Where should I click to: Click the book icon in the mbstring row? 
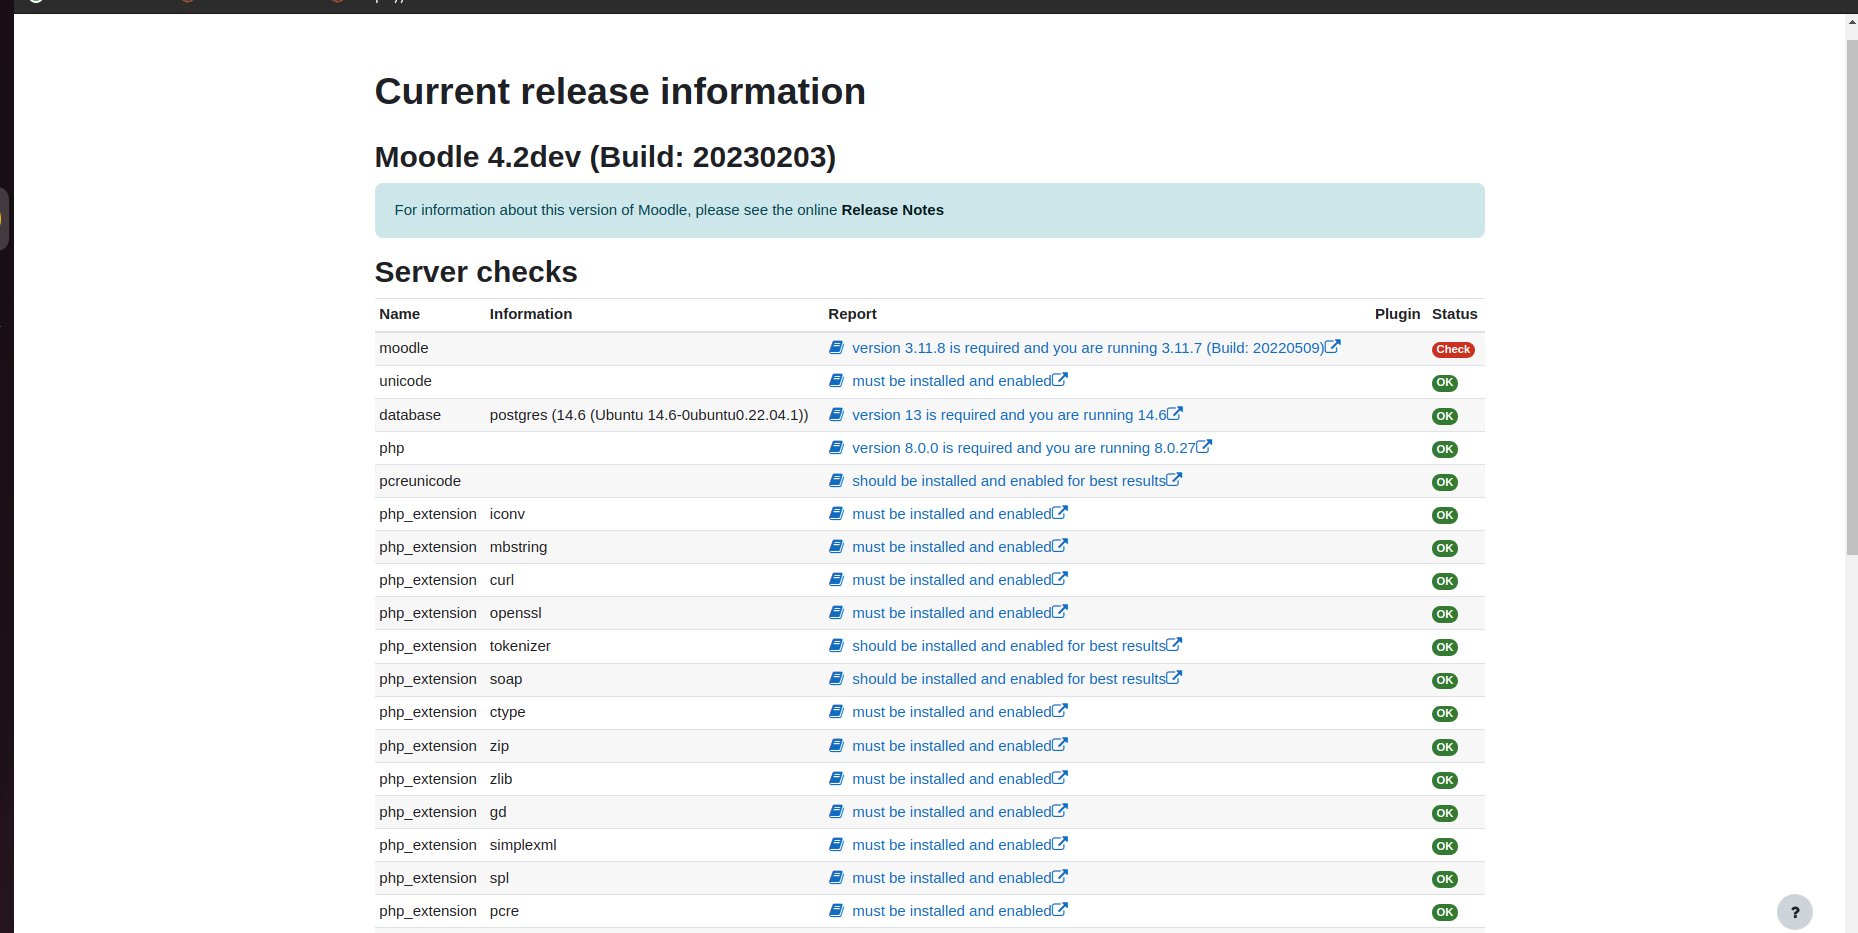click(x=836, y=546)
